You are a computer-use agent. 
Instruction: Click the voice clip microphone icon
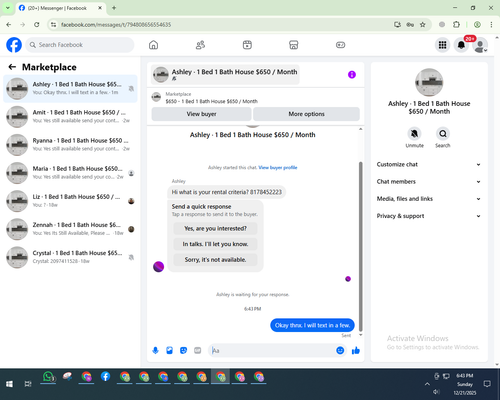coord(155,350)
